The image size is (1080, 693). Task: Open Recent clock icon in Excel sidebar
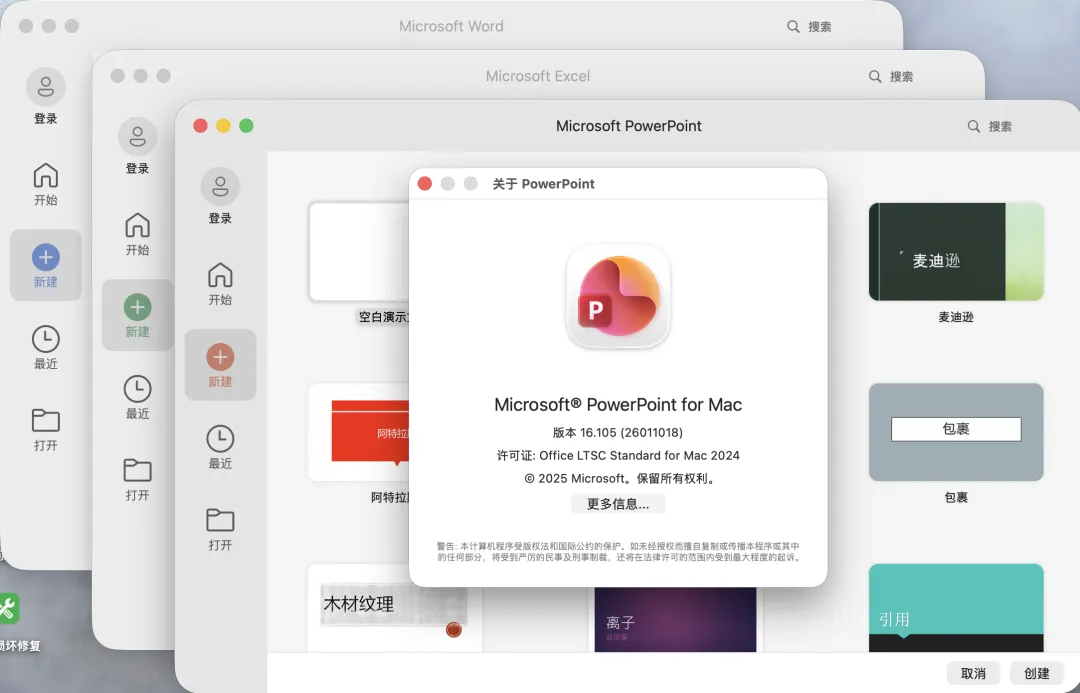point(137,389)
